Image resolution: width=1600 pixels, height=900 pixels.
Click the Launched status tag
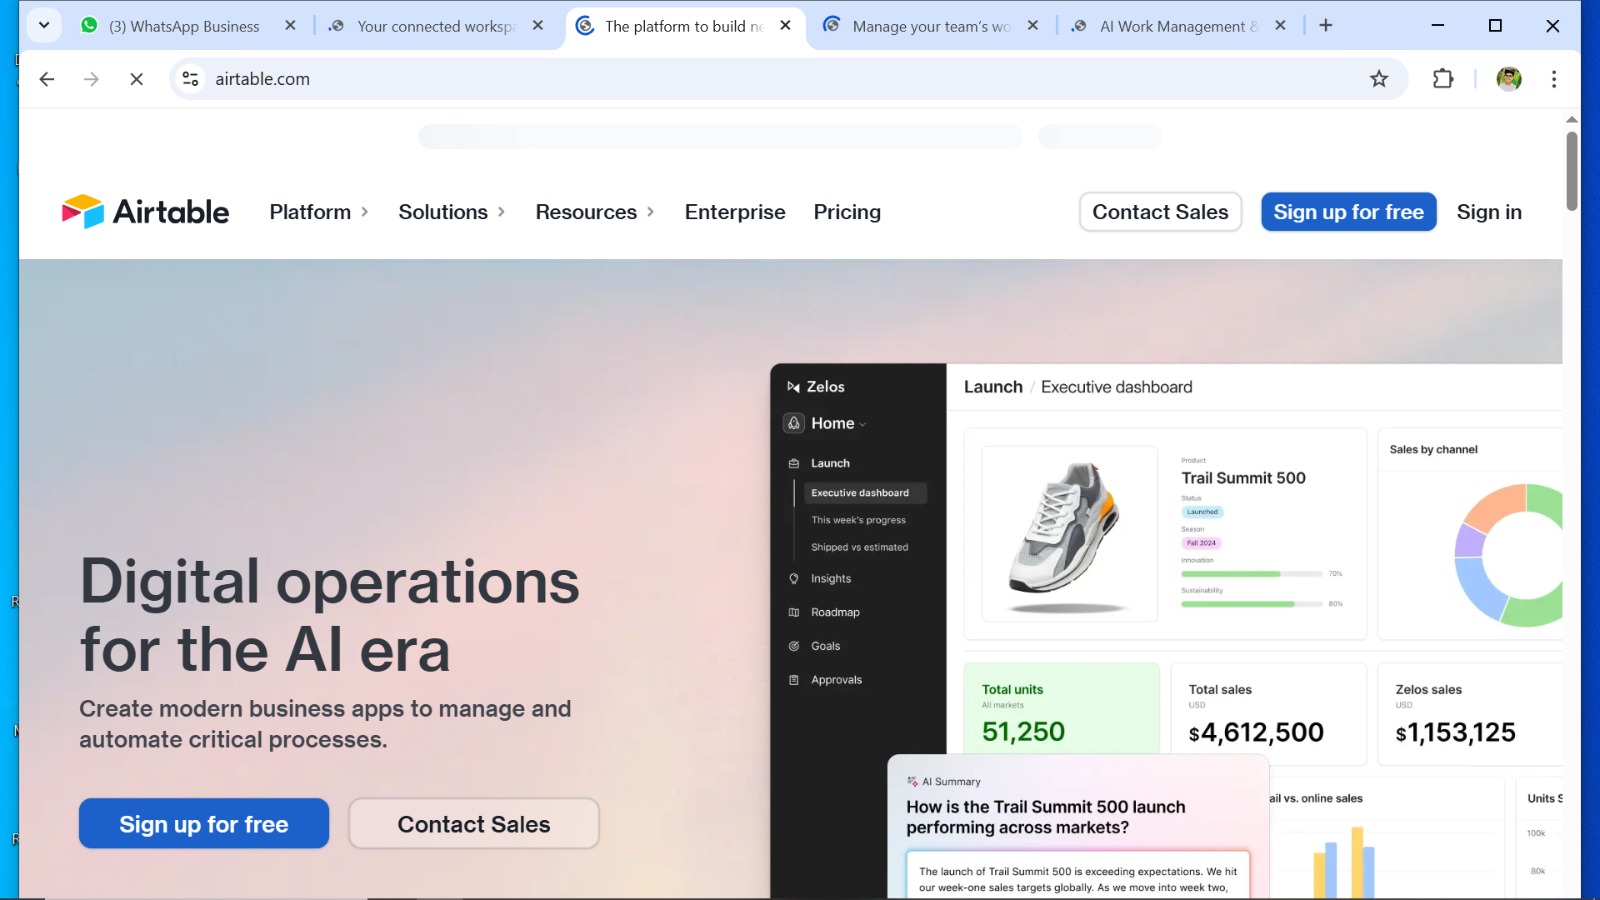pyautogui.click(x=1202, y=512)
